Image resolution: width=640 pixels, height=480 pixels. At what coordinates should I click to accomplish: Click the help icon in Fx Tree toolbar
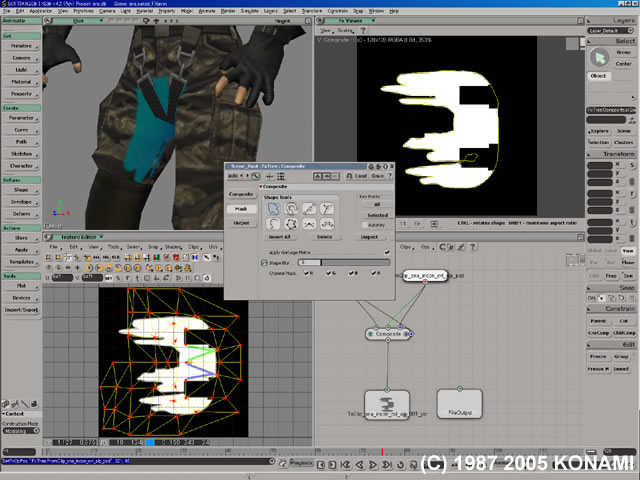[x=472, y=247]
